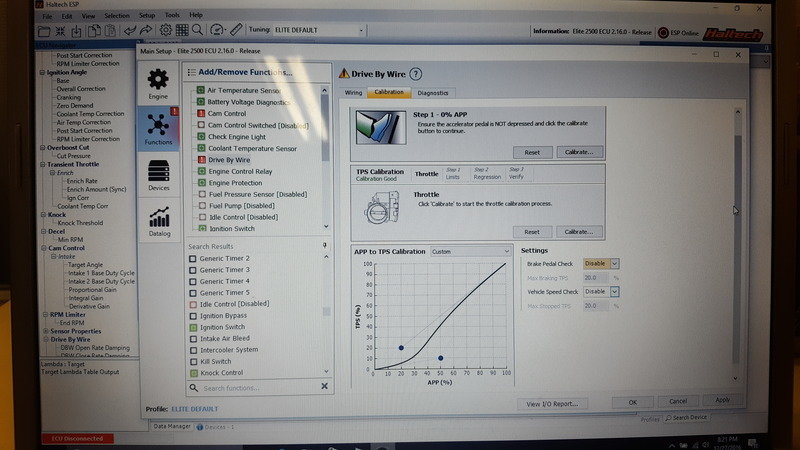Click the ESP Online status indicator icon
The image size is (800, 450).
[663, 33]
